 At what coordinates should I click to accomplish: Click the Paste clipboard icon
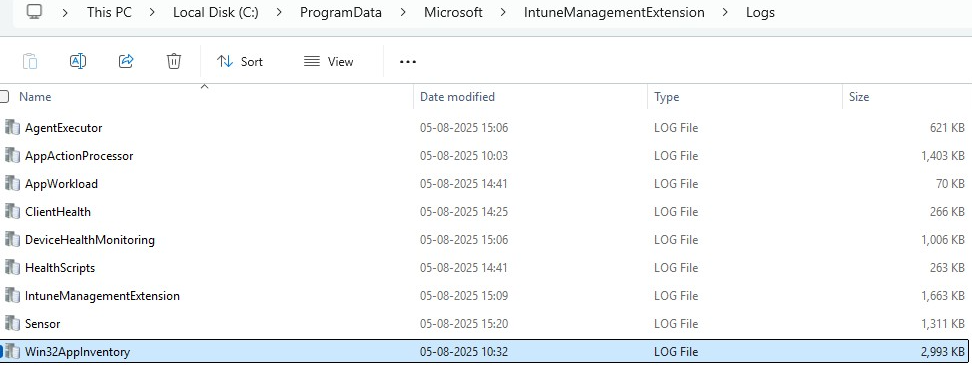click(x=30, y=61)
